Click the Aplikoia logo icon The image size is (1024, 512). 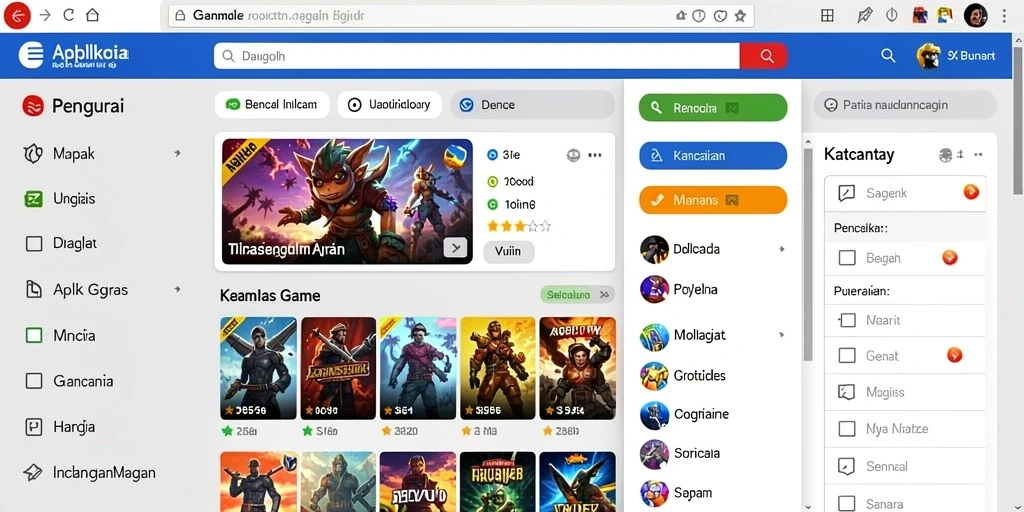tap(31, 55)
